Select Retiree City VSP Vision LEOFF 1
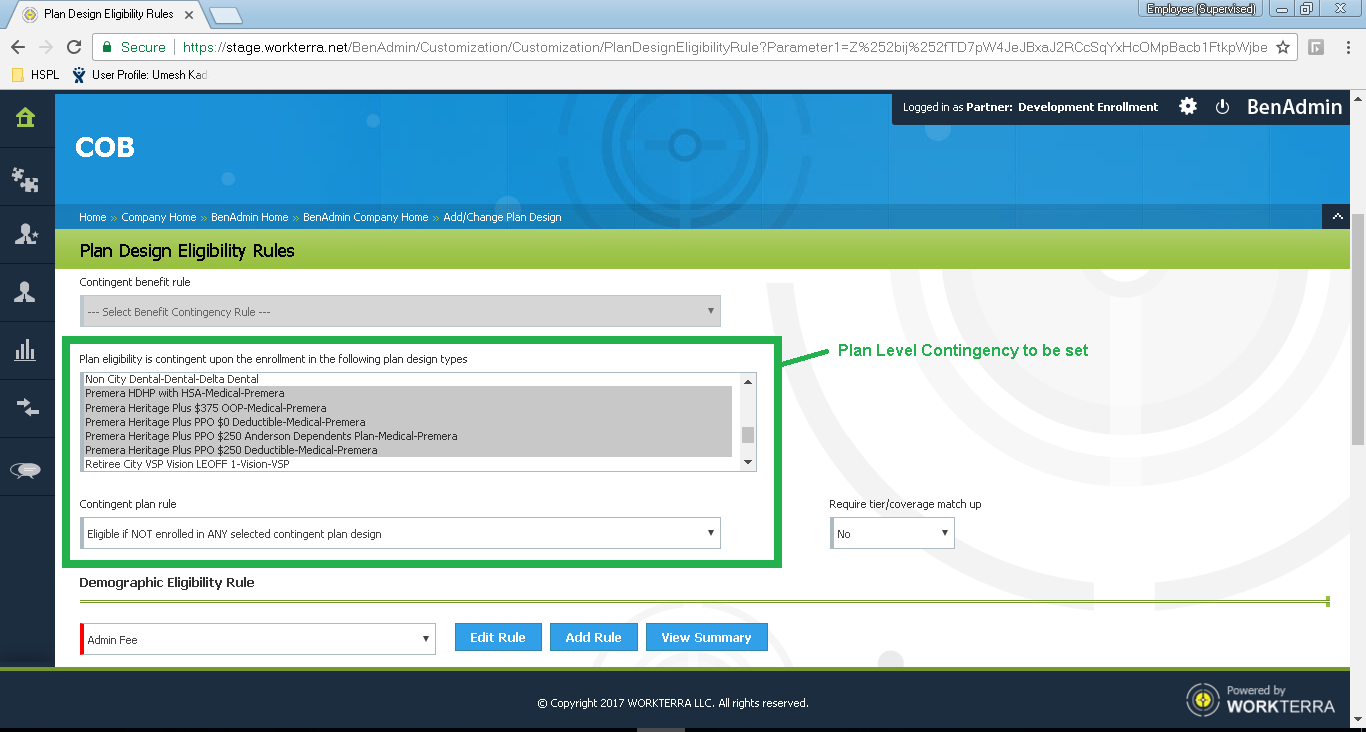The image size is (1366, 732). tap(408, 464)
